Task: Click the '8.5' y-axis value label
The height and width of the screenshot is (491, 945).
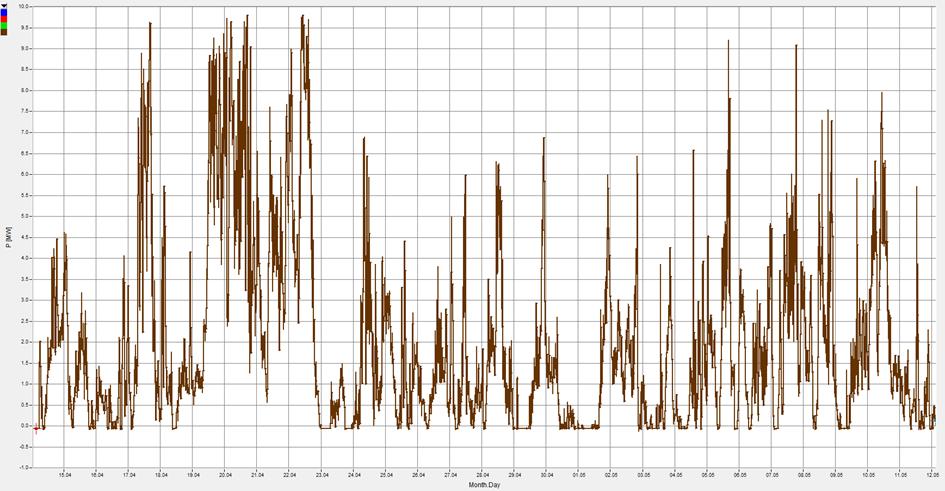Action: point(25,69)
